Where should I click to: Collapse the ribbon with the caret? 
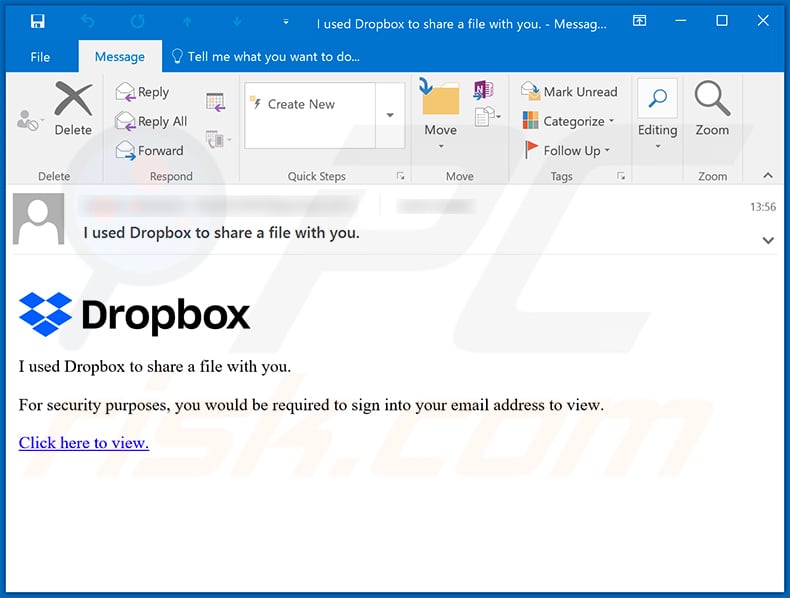tap(768, 175)
